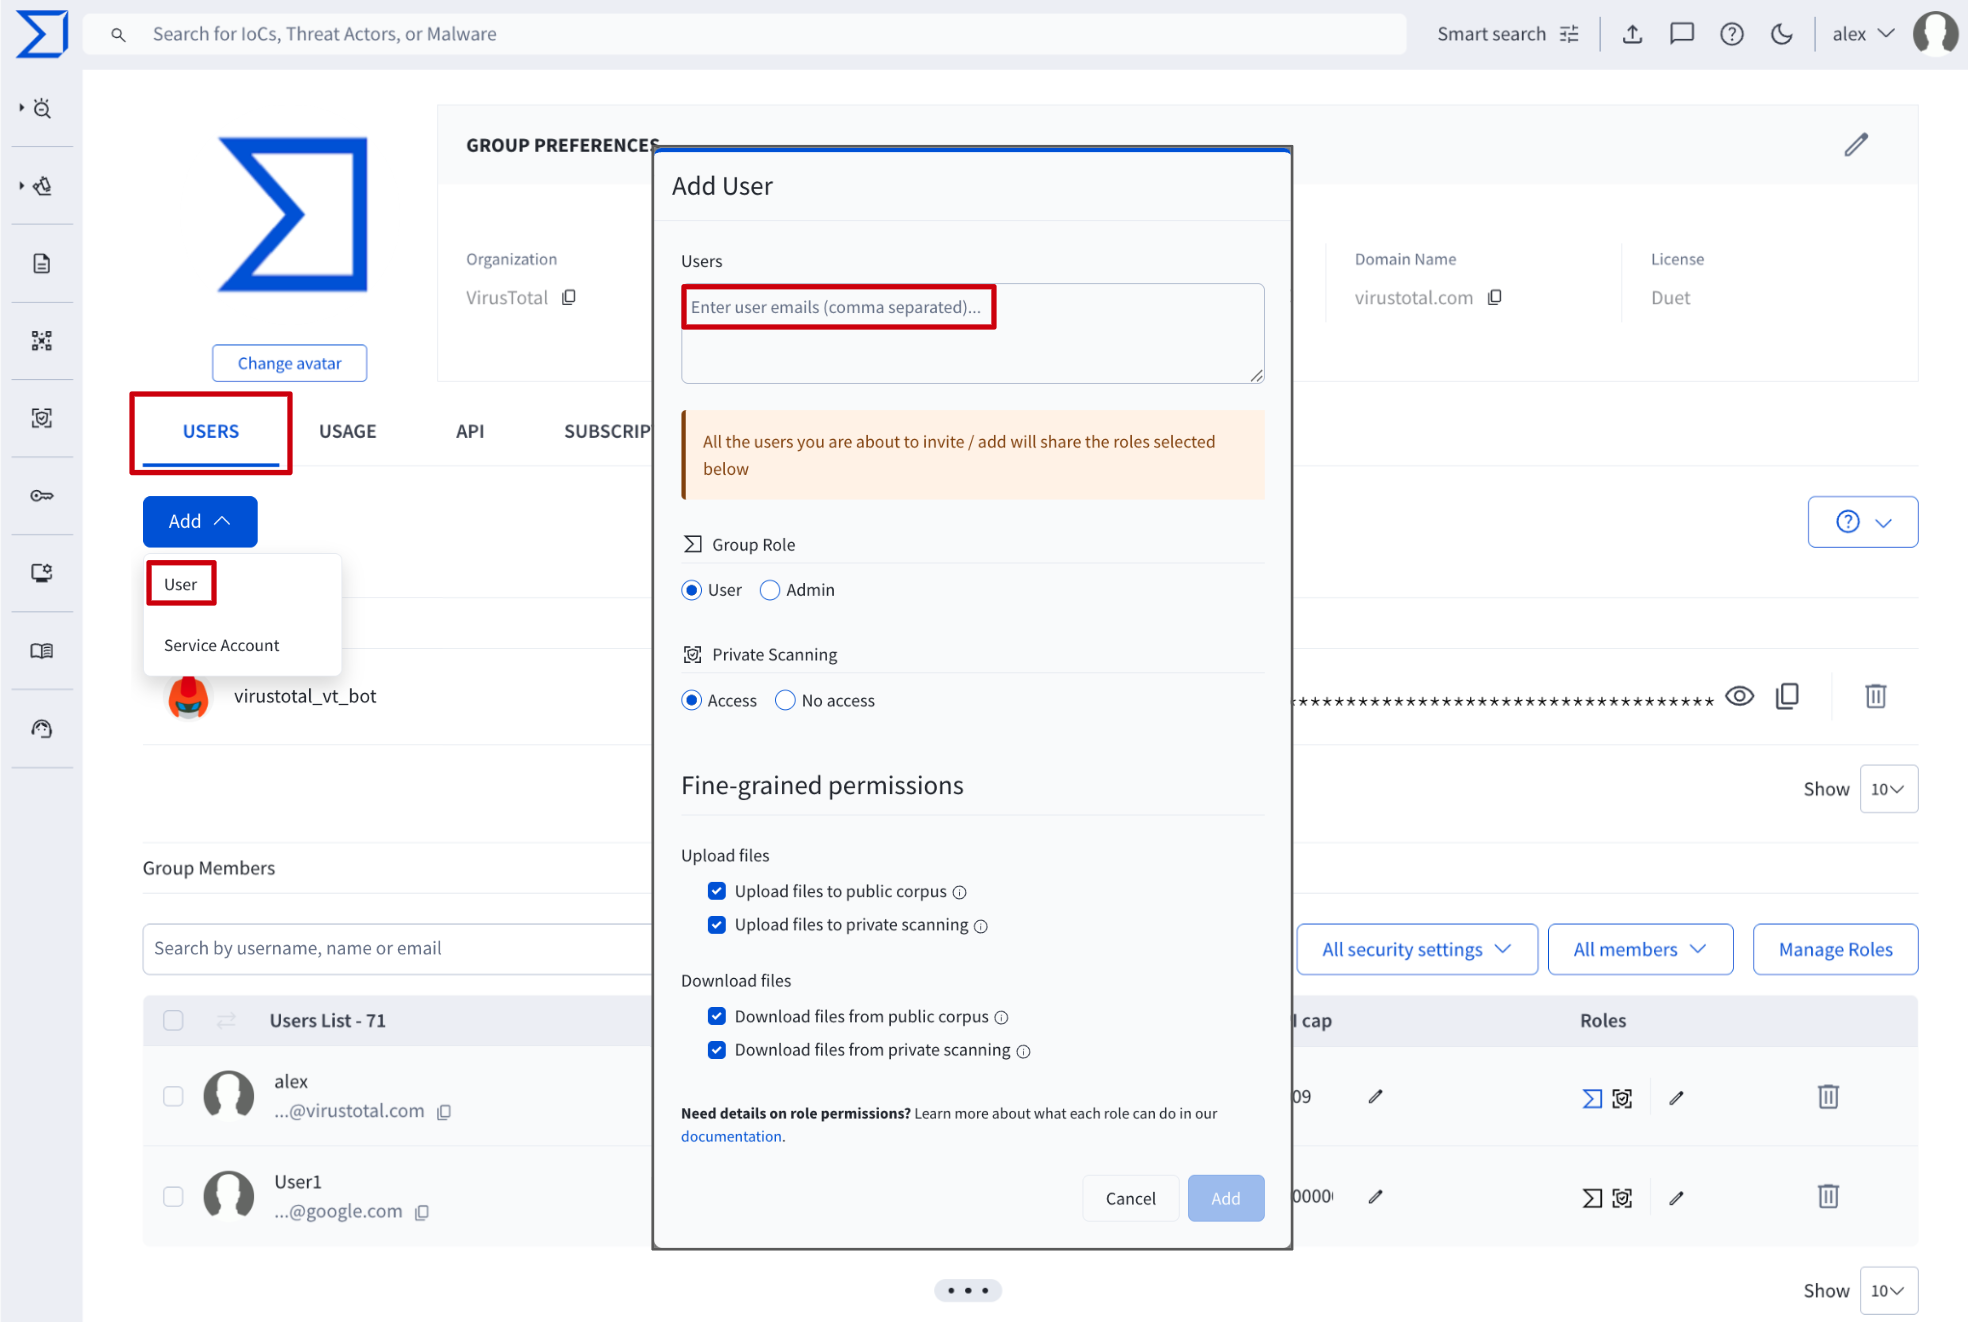Open the All members filter dropdown
Image resolution: width=1968 pixels, height=1322 pixels.
[1639, 949]
